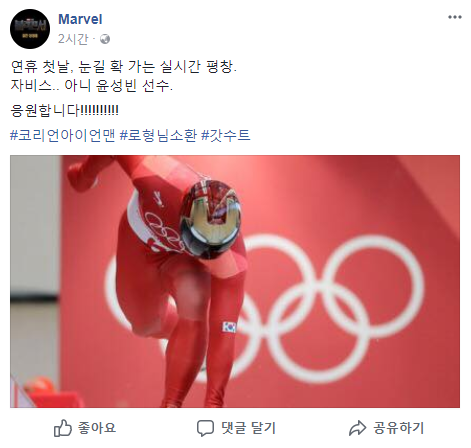Click the 공유하기 share button
Screen dimensions: 471x448
[x=398, y=428]
